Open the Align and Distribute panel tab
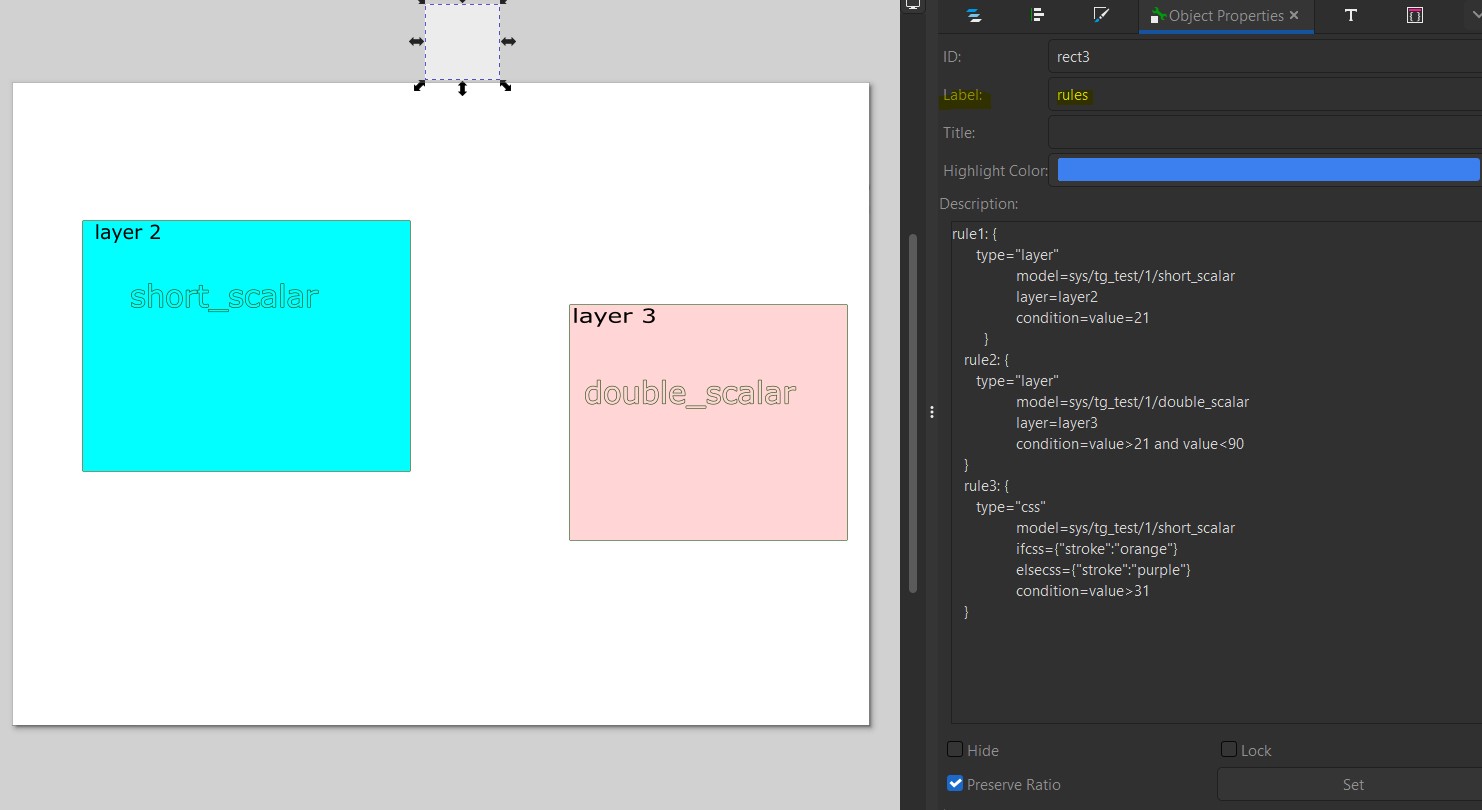Viewport: 1482px width, 810px height. [1037, 15]
